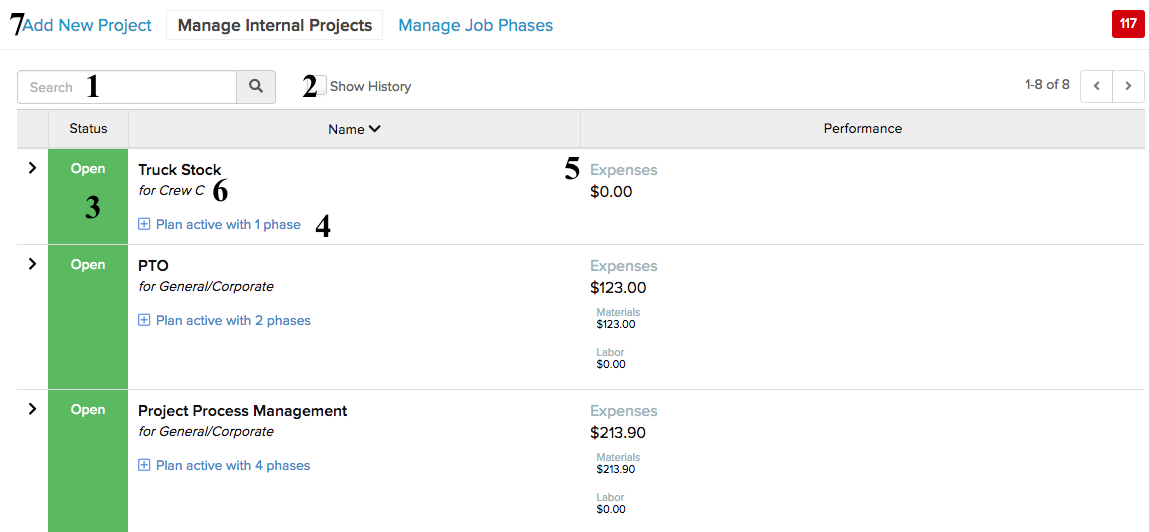This screenshot has height=532, width=1149.
Task: Select the Manage Internal Projects tab
Action: tap(275, 26)
